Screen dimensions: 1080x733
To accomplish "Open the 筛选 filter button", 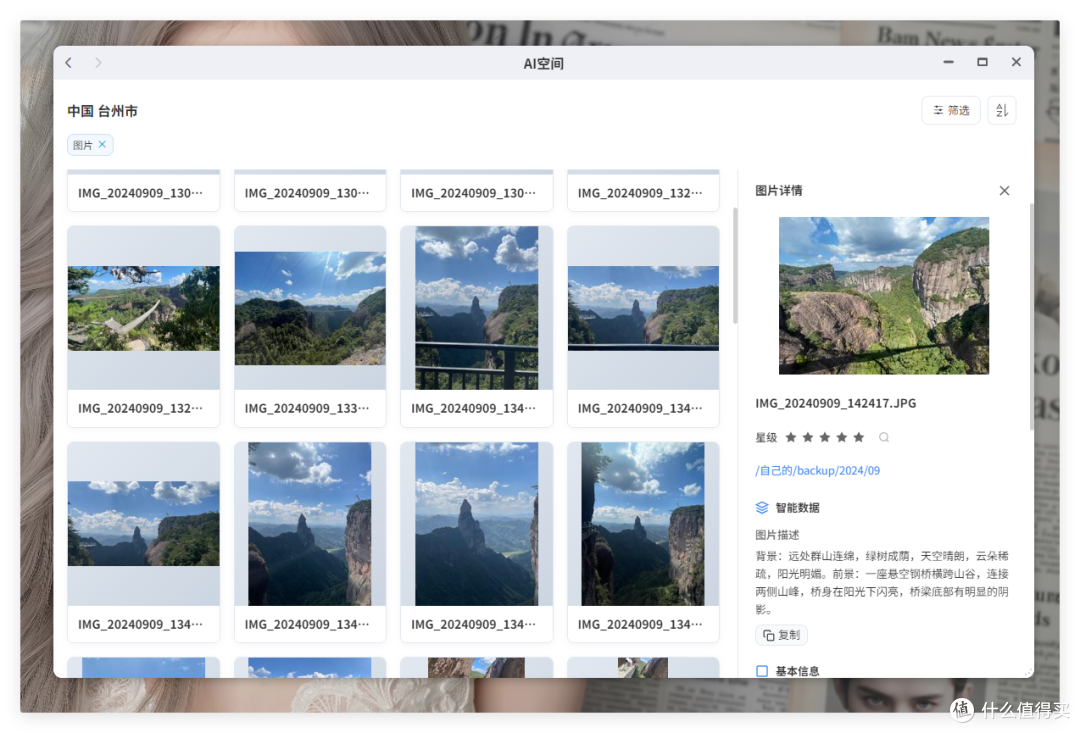I will click(x=951, y=110).
